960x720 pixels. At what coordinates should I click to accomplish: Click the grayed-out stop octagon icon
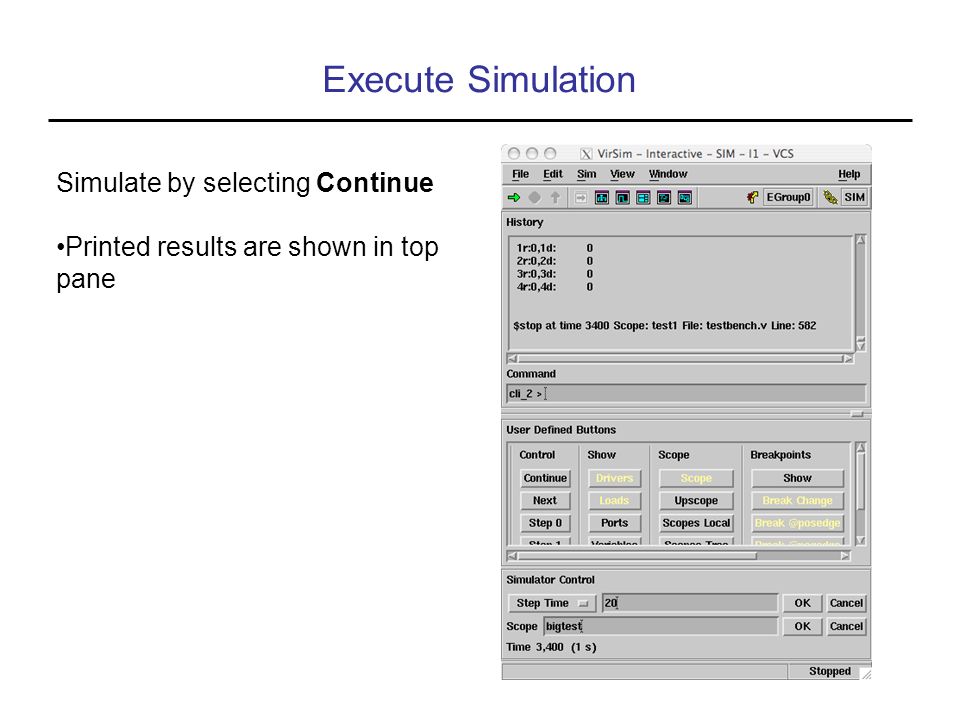[x=534, y=197]
